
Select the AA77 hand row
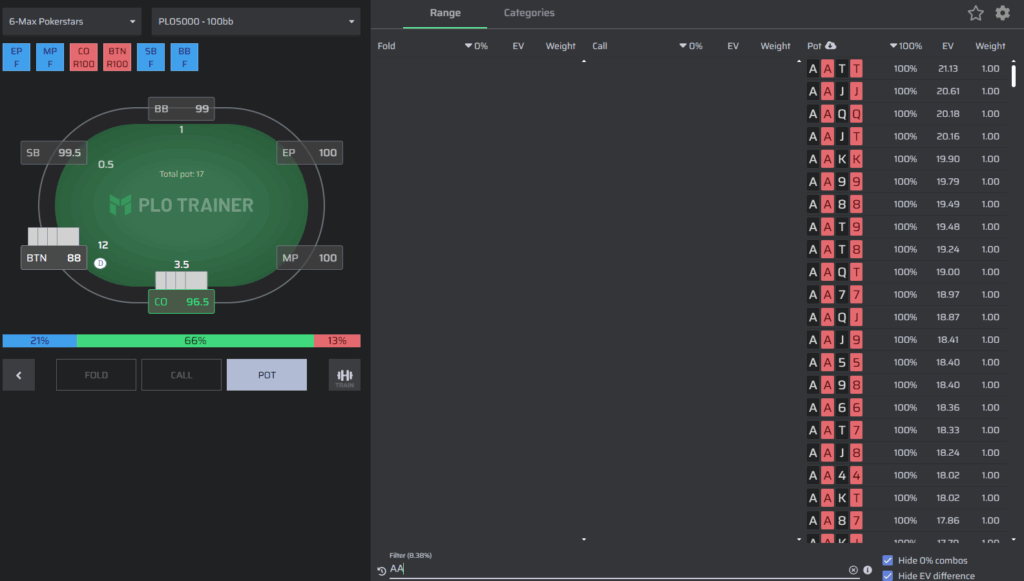click(906, 294)
